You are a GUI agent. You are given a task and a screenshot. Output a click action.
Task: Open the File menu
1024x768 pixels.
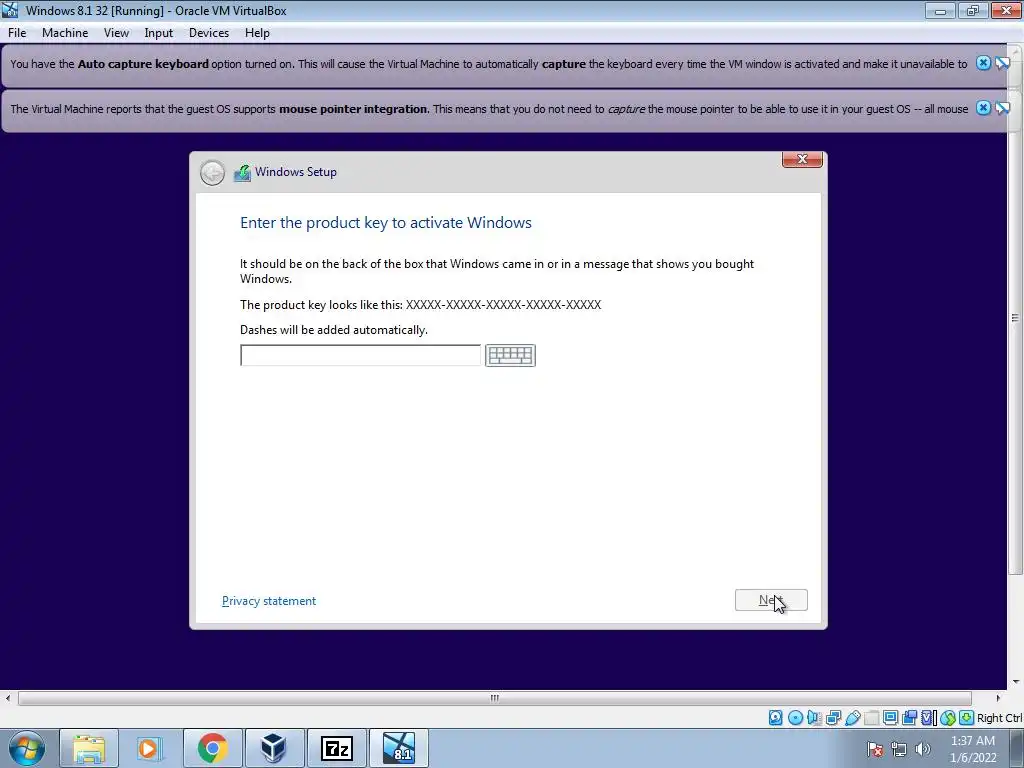[x=17, y=33]
